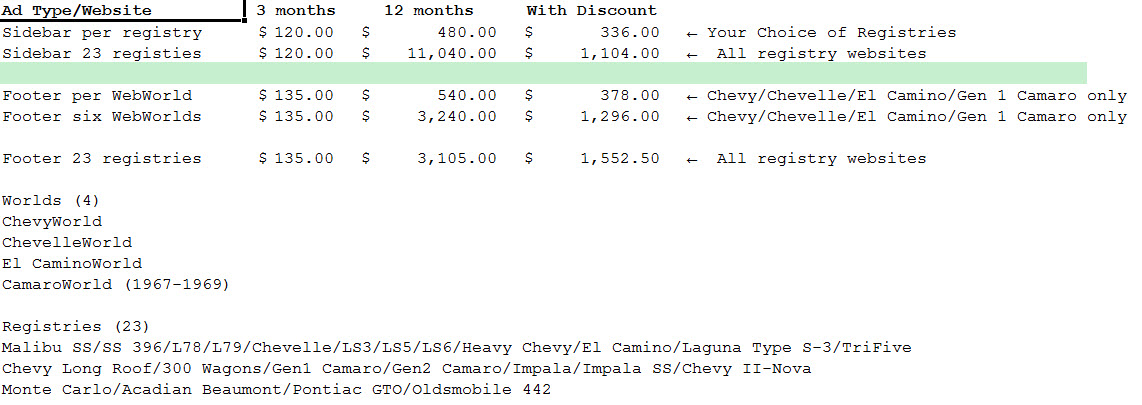Click the "3 months" column header

point(296,11)
